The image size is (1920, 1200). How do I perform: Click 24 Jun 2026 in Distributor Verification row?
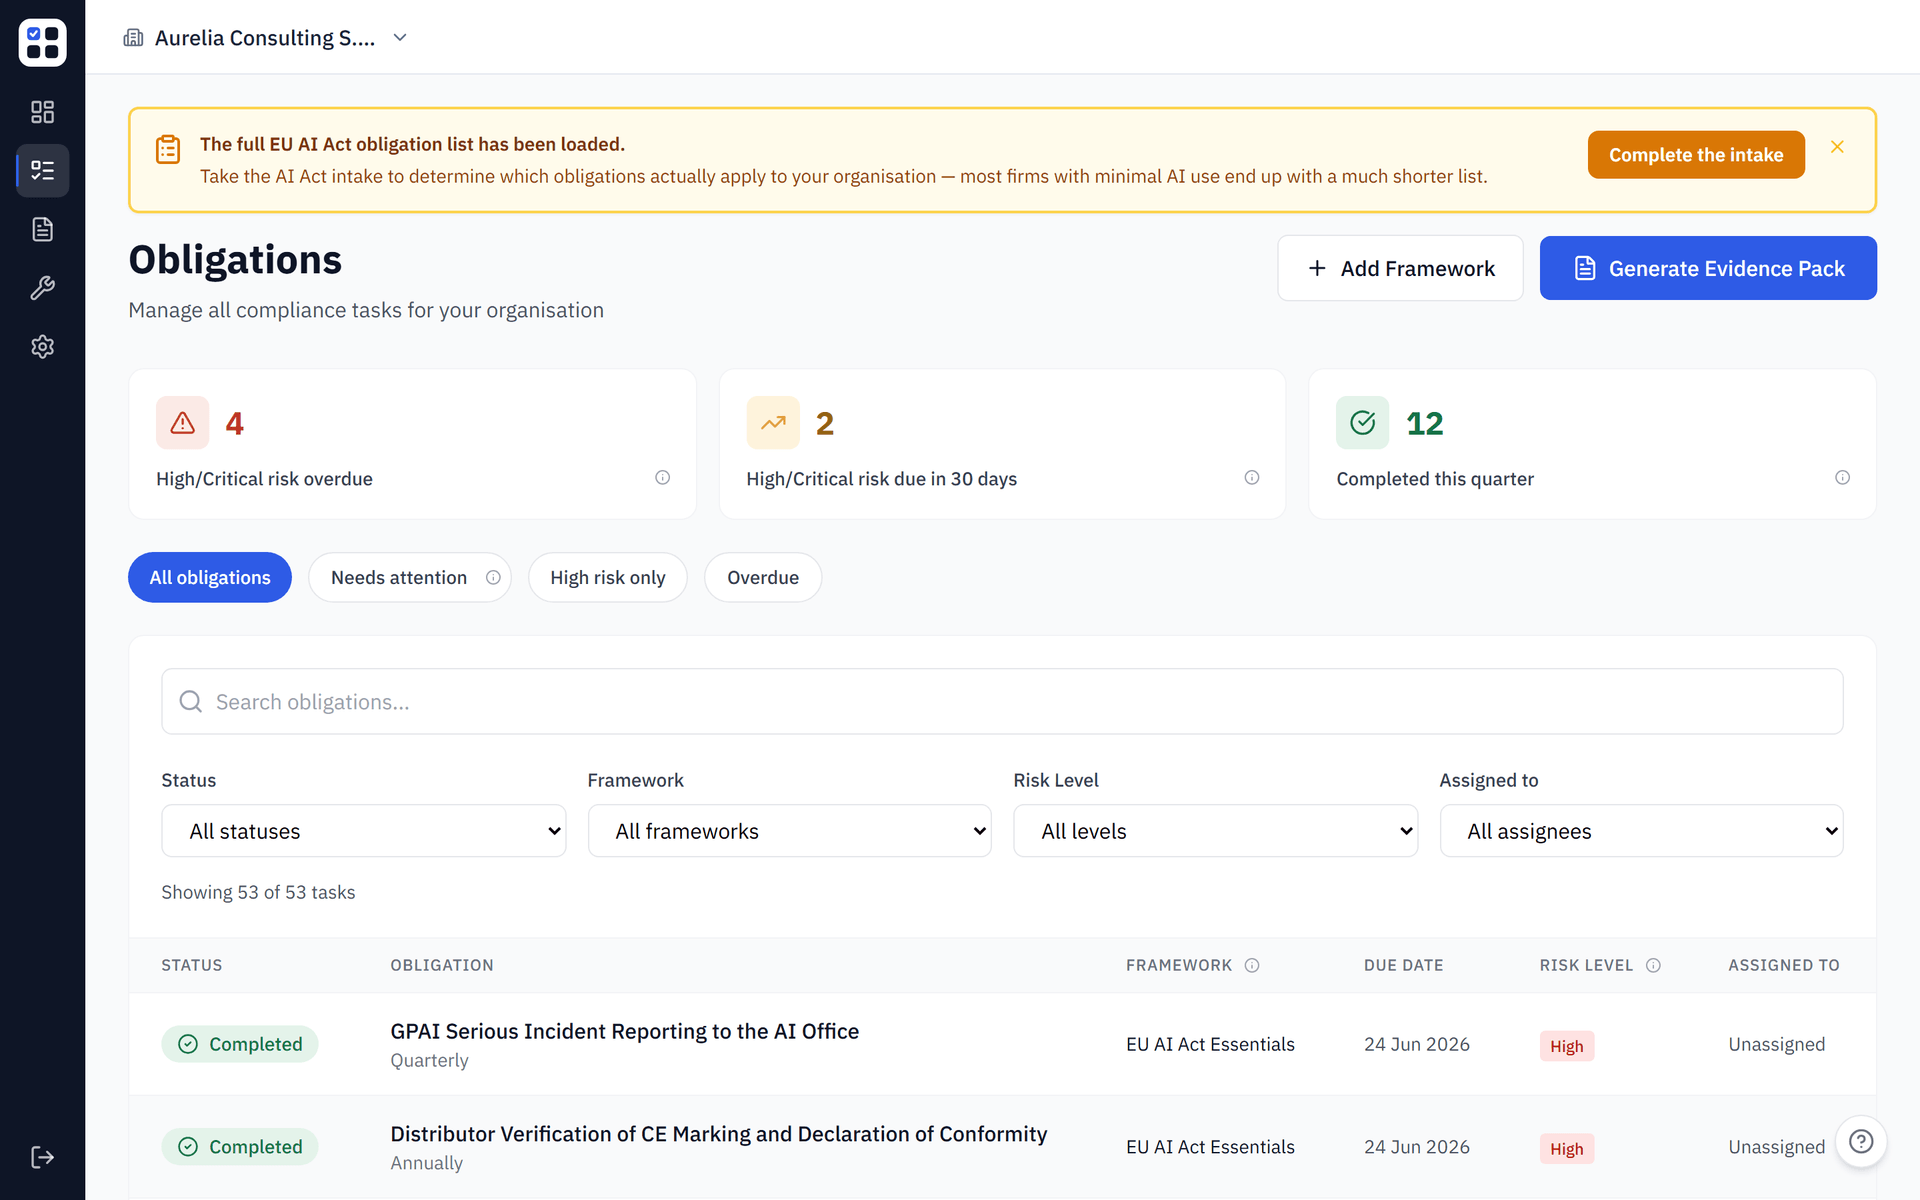(x=1417, y=1147)
